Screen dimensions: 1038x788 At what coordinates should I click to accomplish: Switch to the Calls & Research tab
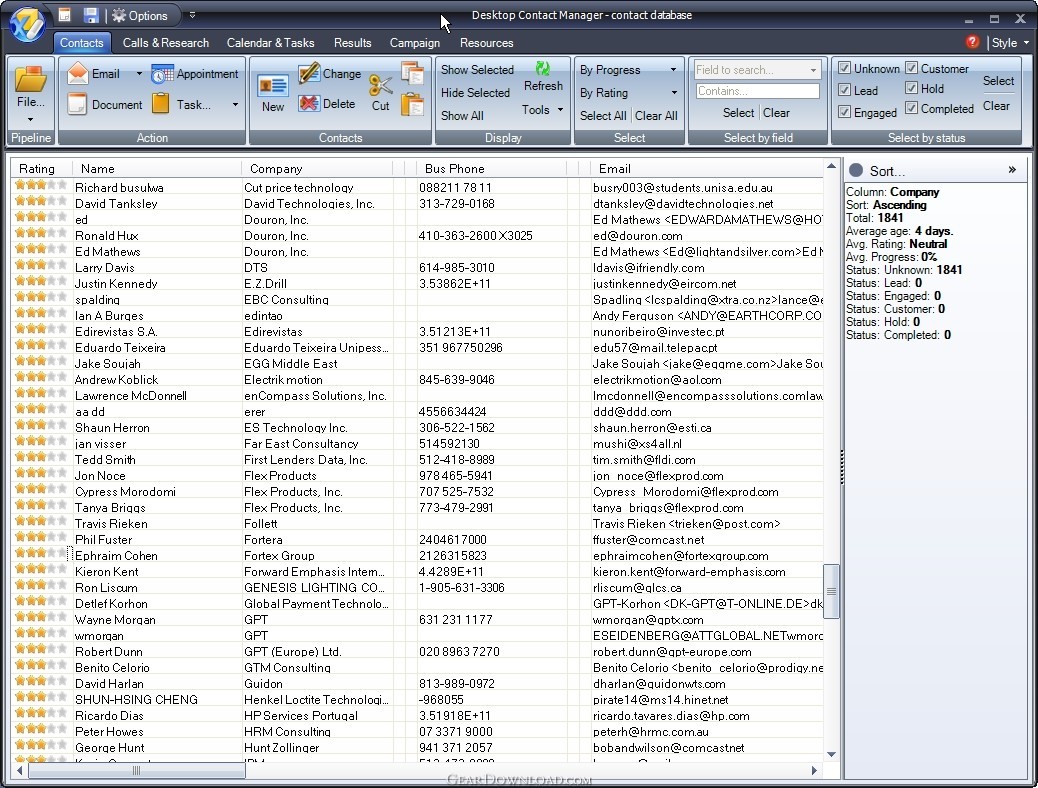166,43
